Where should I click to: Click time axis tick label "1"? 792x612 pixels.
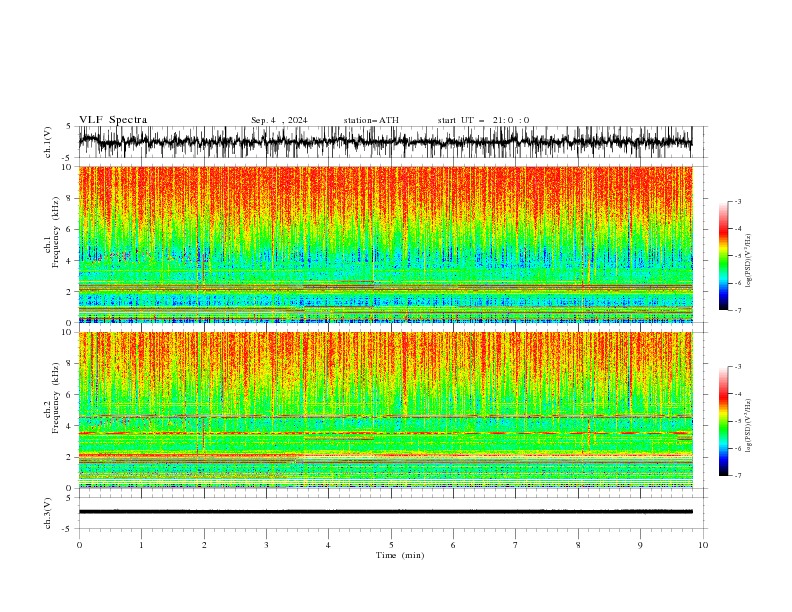141,545
